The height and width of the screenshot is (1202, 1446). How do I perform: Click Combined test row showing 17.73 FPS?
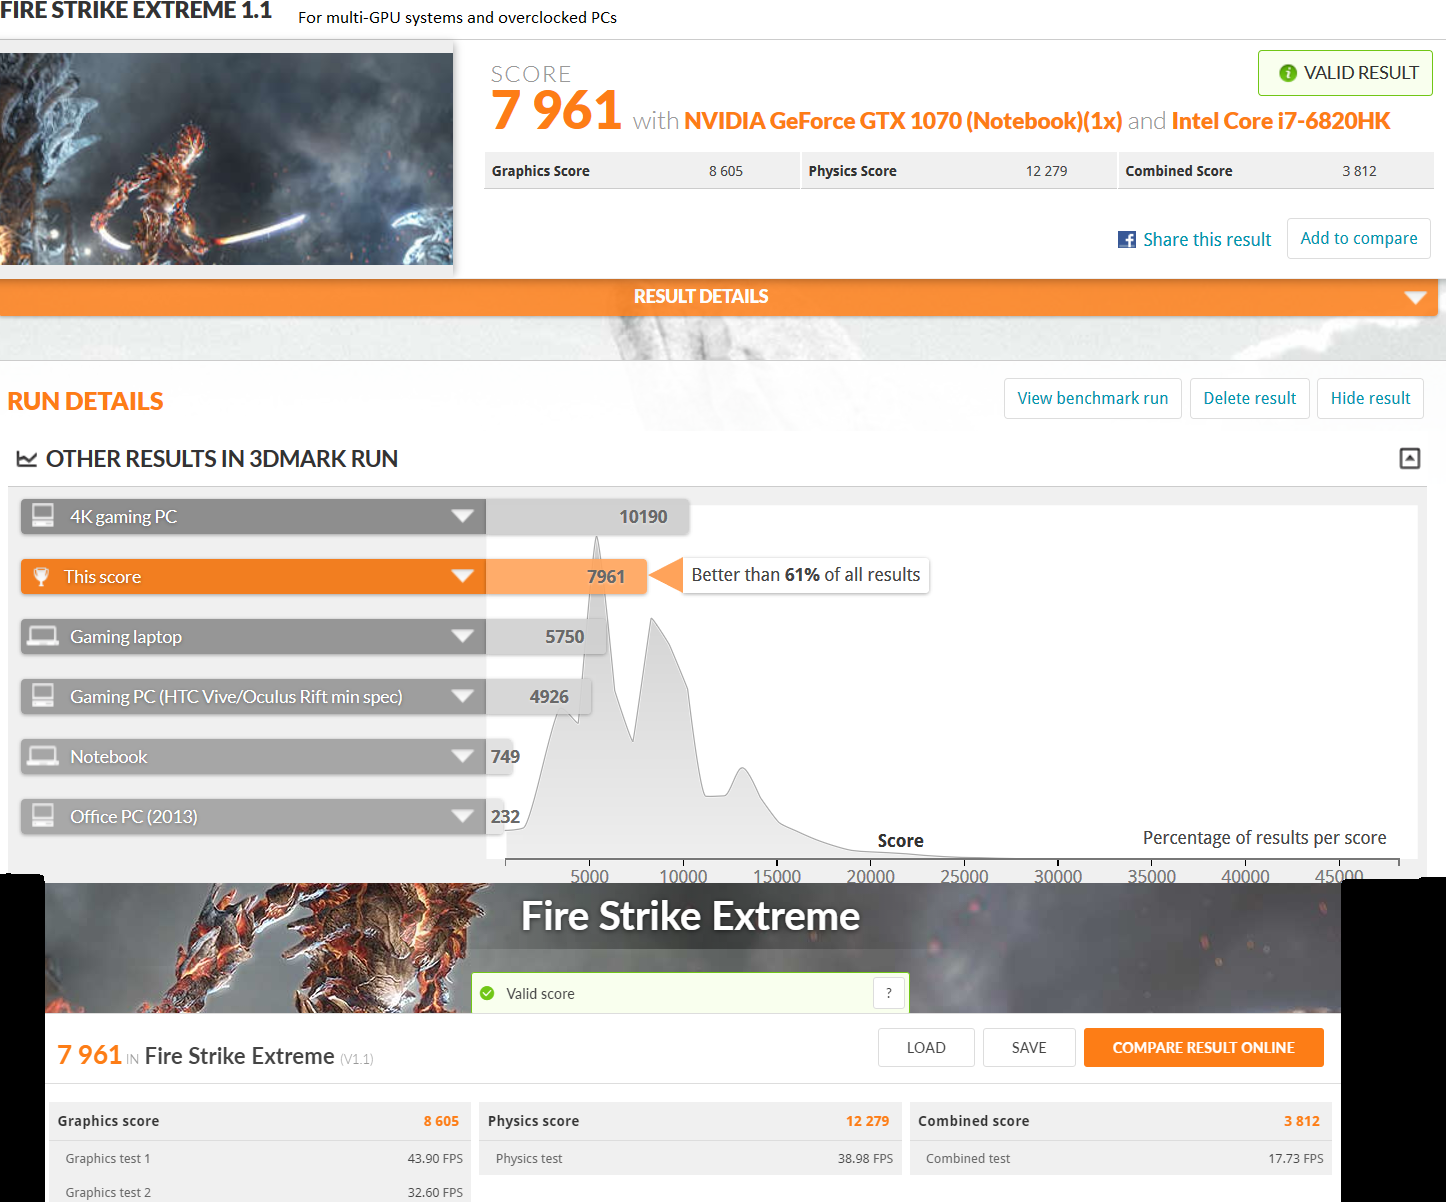(1120, 1158)
